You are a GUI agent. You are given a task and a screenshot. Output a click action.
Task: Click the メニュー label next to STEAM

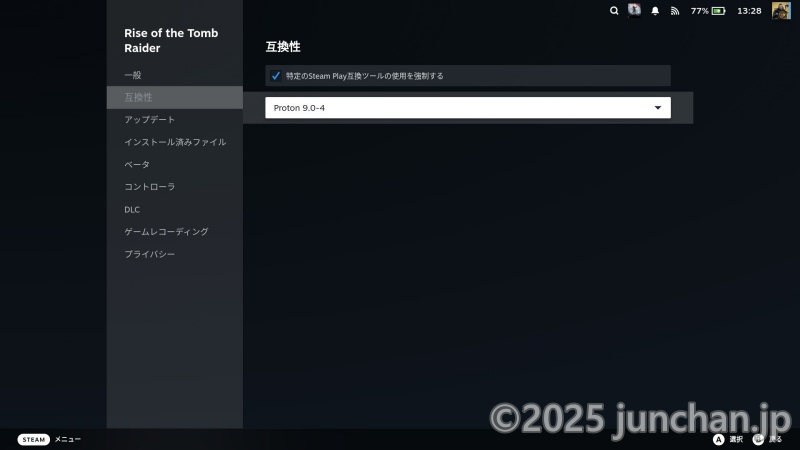tap(68, 439)
